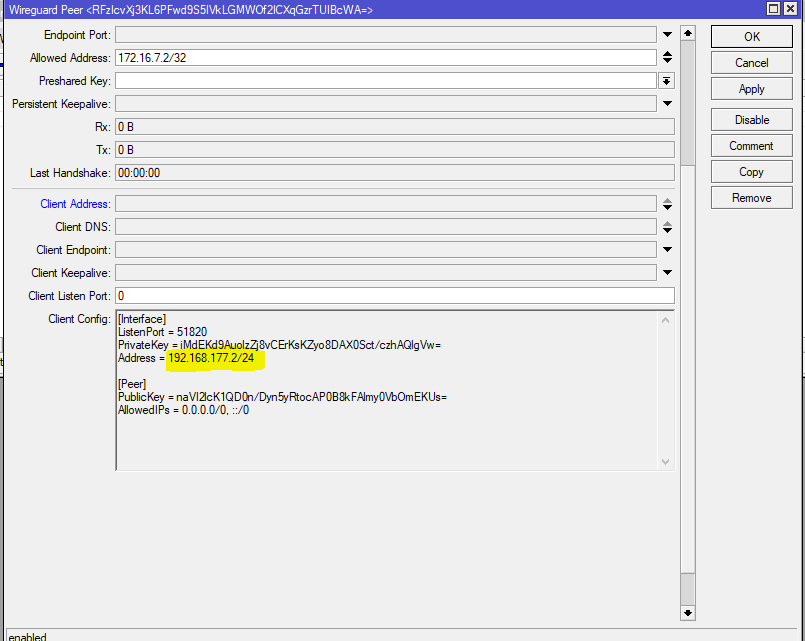Viewport: 805px width, 641px height.
Task: Focus the Allowed Address input field
Action: pos(386,57)
